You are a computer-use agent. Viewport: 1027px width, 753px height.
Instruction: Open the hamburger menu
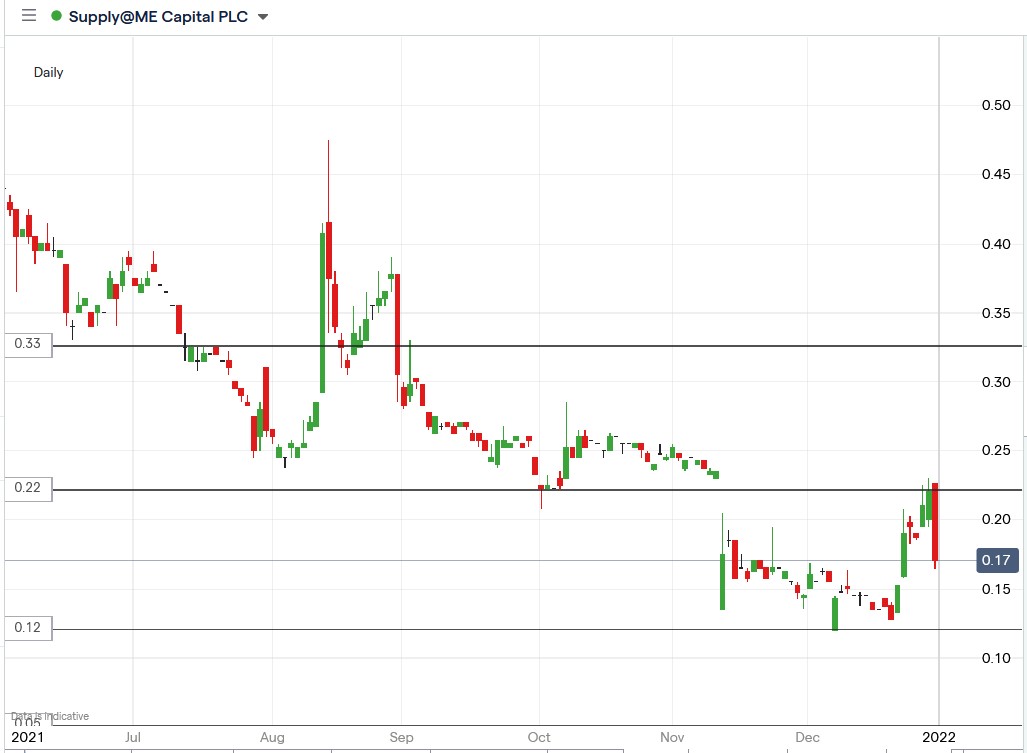(x=27, y=16)
